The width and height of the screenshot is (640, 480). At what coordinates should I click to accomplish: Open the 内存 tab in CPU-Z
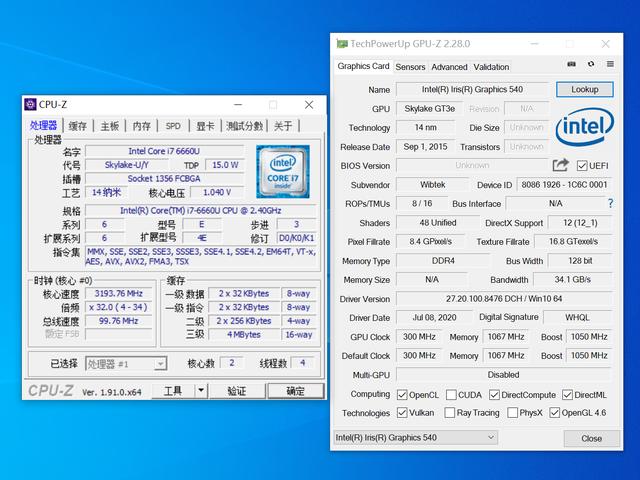[x=141, y=126]
